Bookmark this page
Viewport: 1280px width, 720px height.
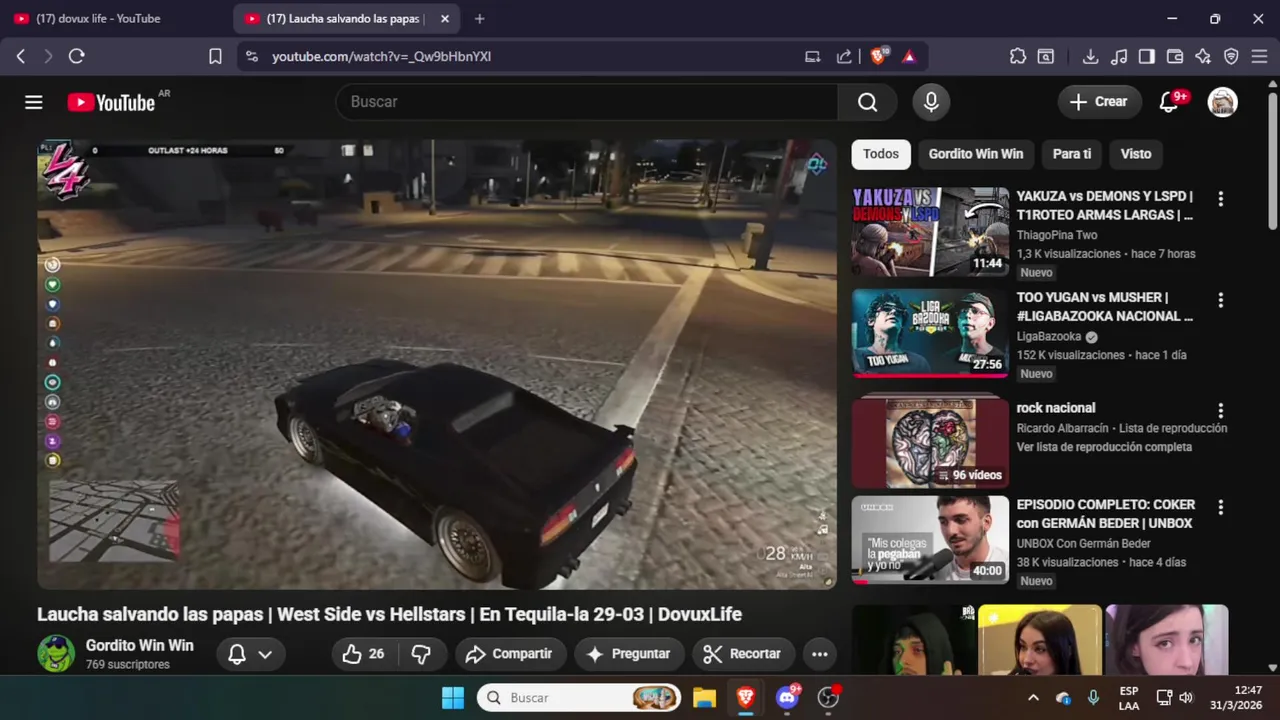click(x=215, y=57)
